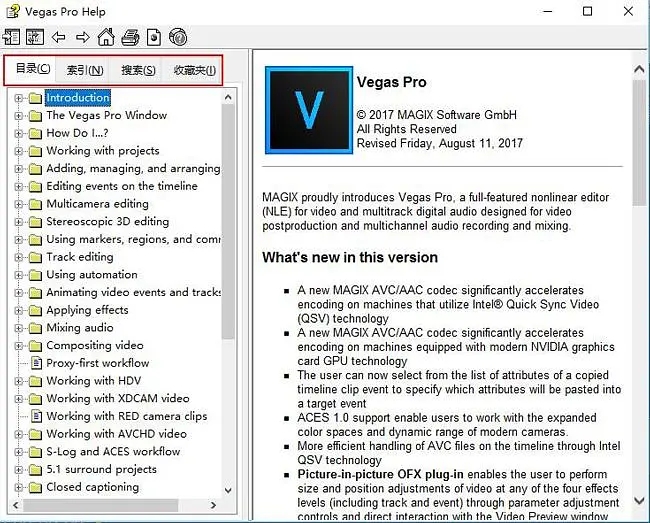650x523 pixels.
Task: Expand the Closed captioning node
Action: [x=18, y=487]
